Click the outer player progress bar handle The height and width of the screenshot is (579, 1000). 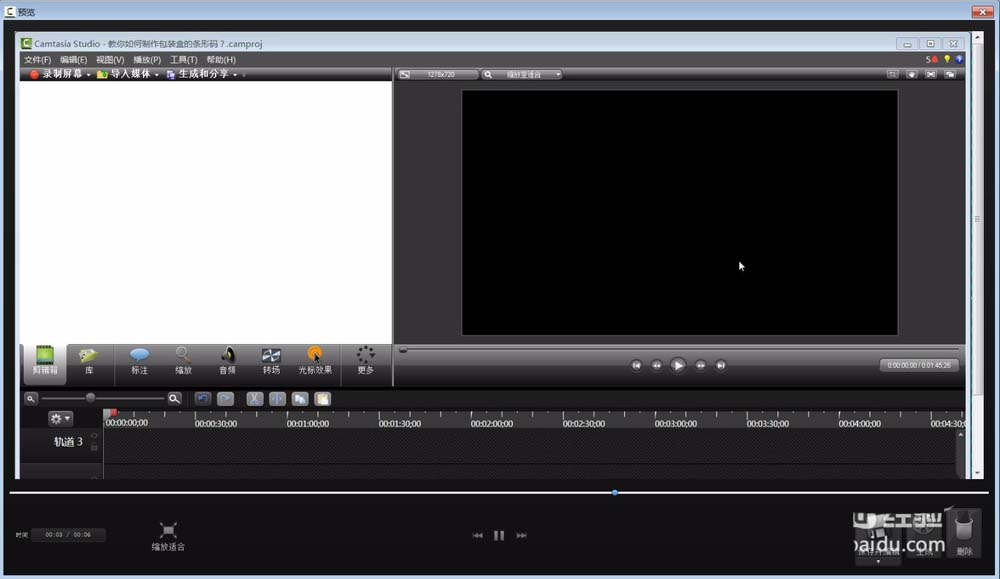(x=615, y=492)
